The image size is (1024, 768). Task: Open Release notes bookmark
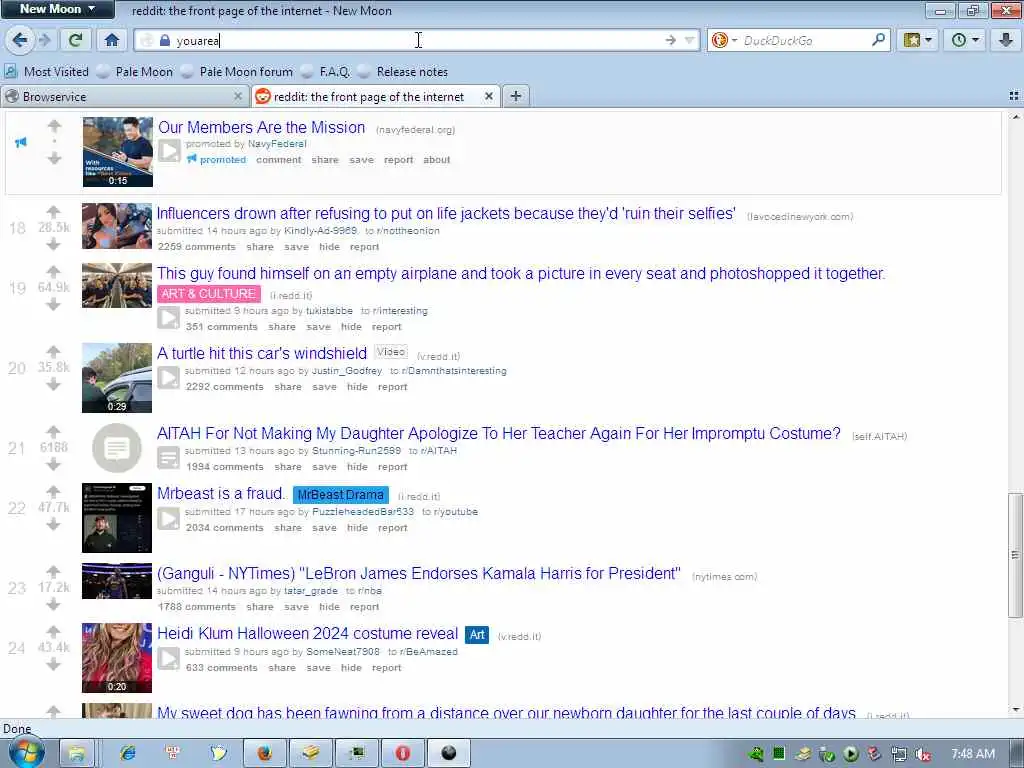(403, 72)
